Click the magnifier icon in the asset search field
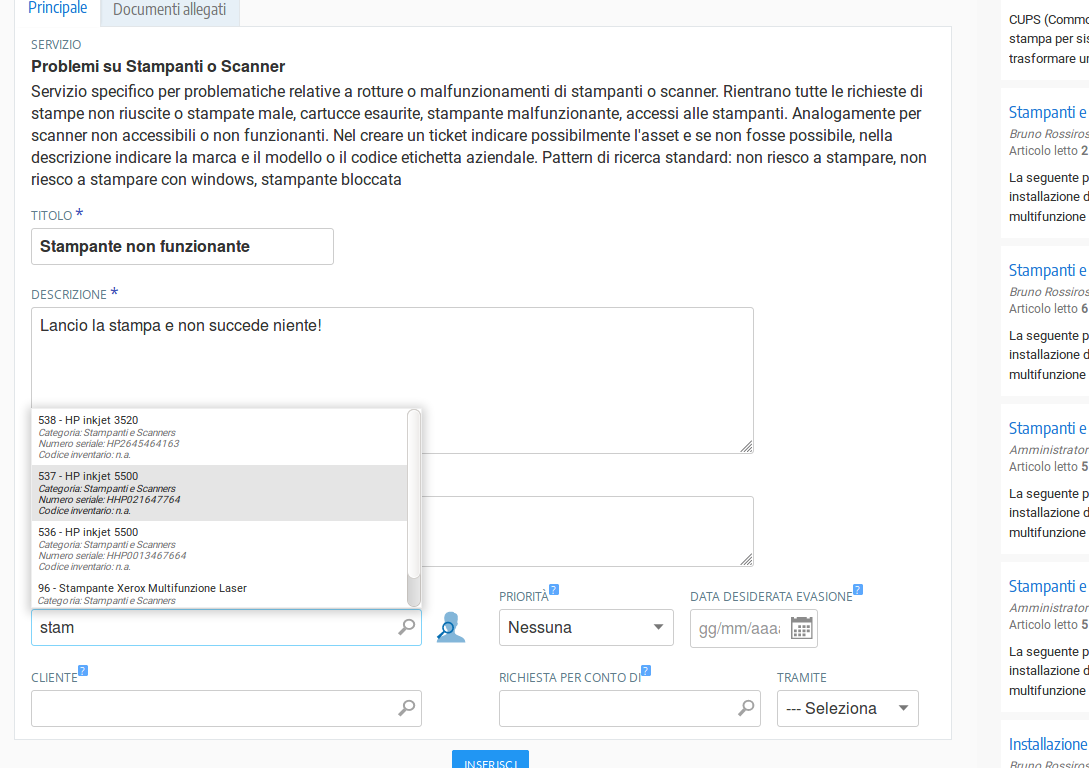Screen dimensions: 1089x768 pos(406,627)
